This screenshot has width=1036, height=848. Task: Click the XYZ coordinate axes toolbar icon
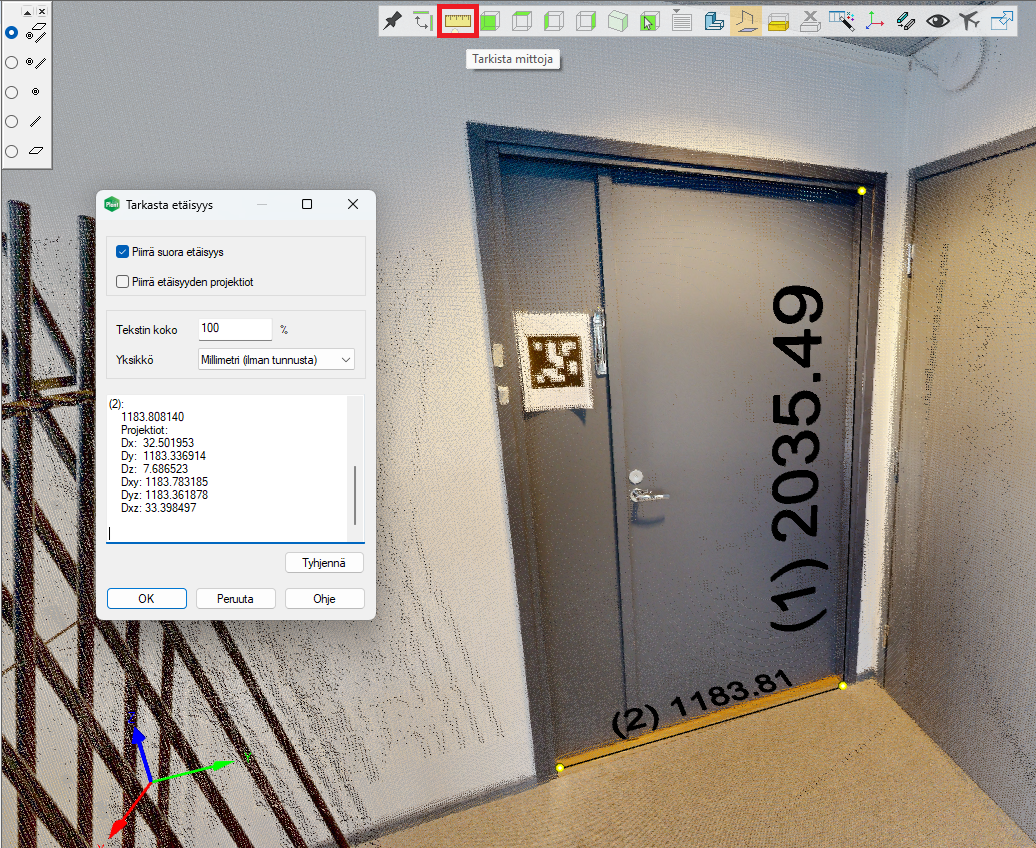pyautogui.click(x=874, y=21)
